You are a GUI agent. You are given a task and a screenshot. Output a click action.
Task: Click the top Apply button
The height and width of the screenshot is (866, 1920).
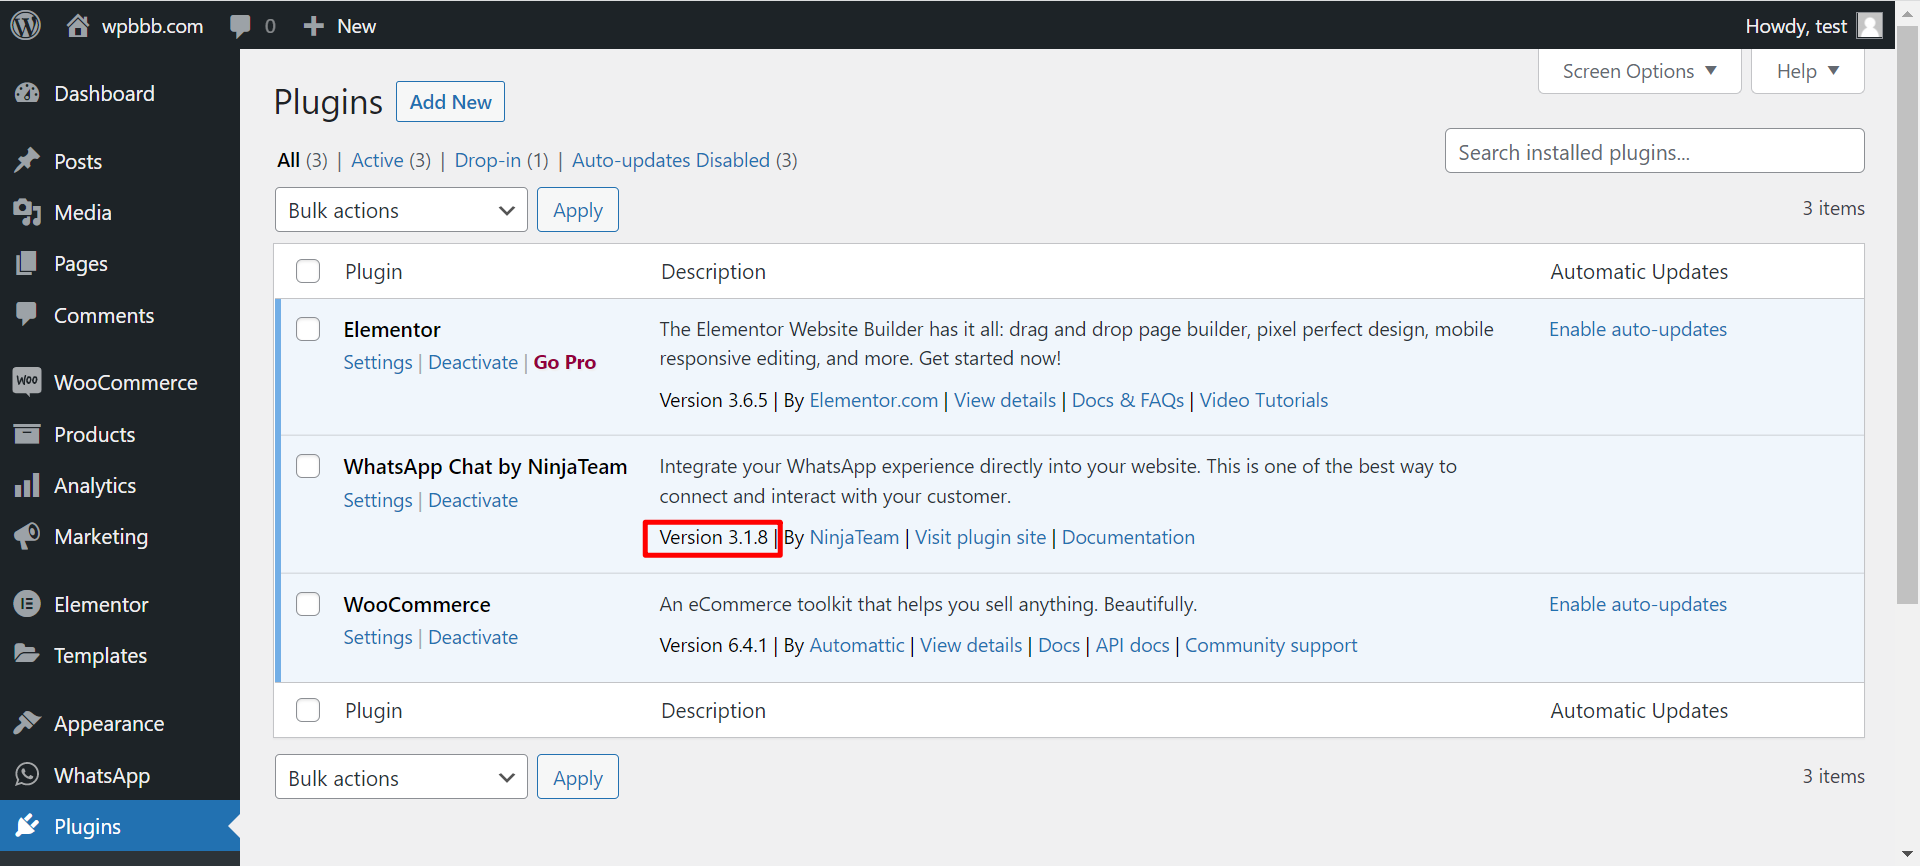coord(578,210)
